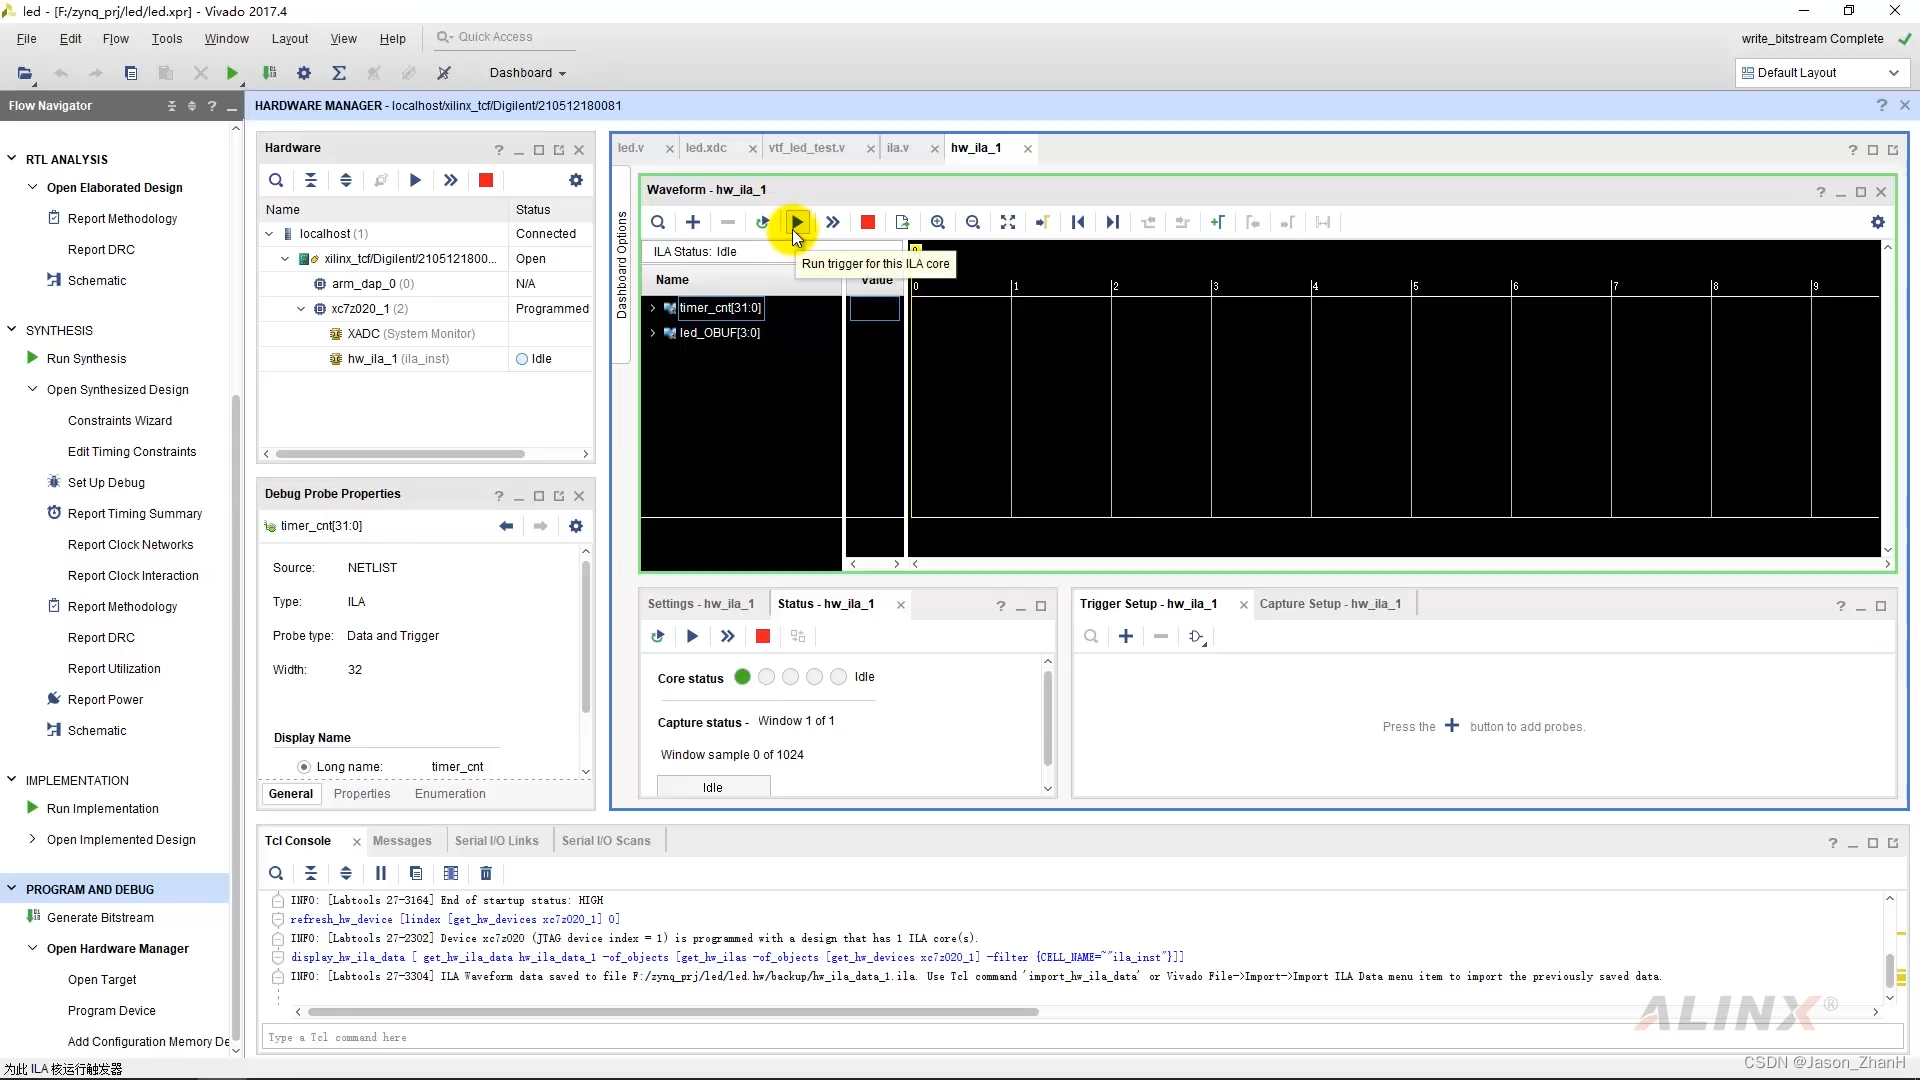Viewport: 1920px width, 1080px height.
Task: Click the add probes plus icon in Trigger Setup
Action: coord(1127,637)
